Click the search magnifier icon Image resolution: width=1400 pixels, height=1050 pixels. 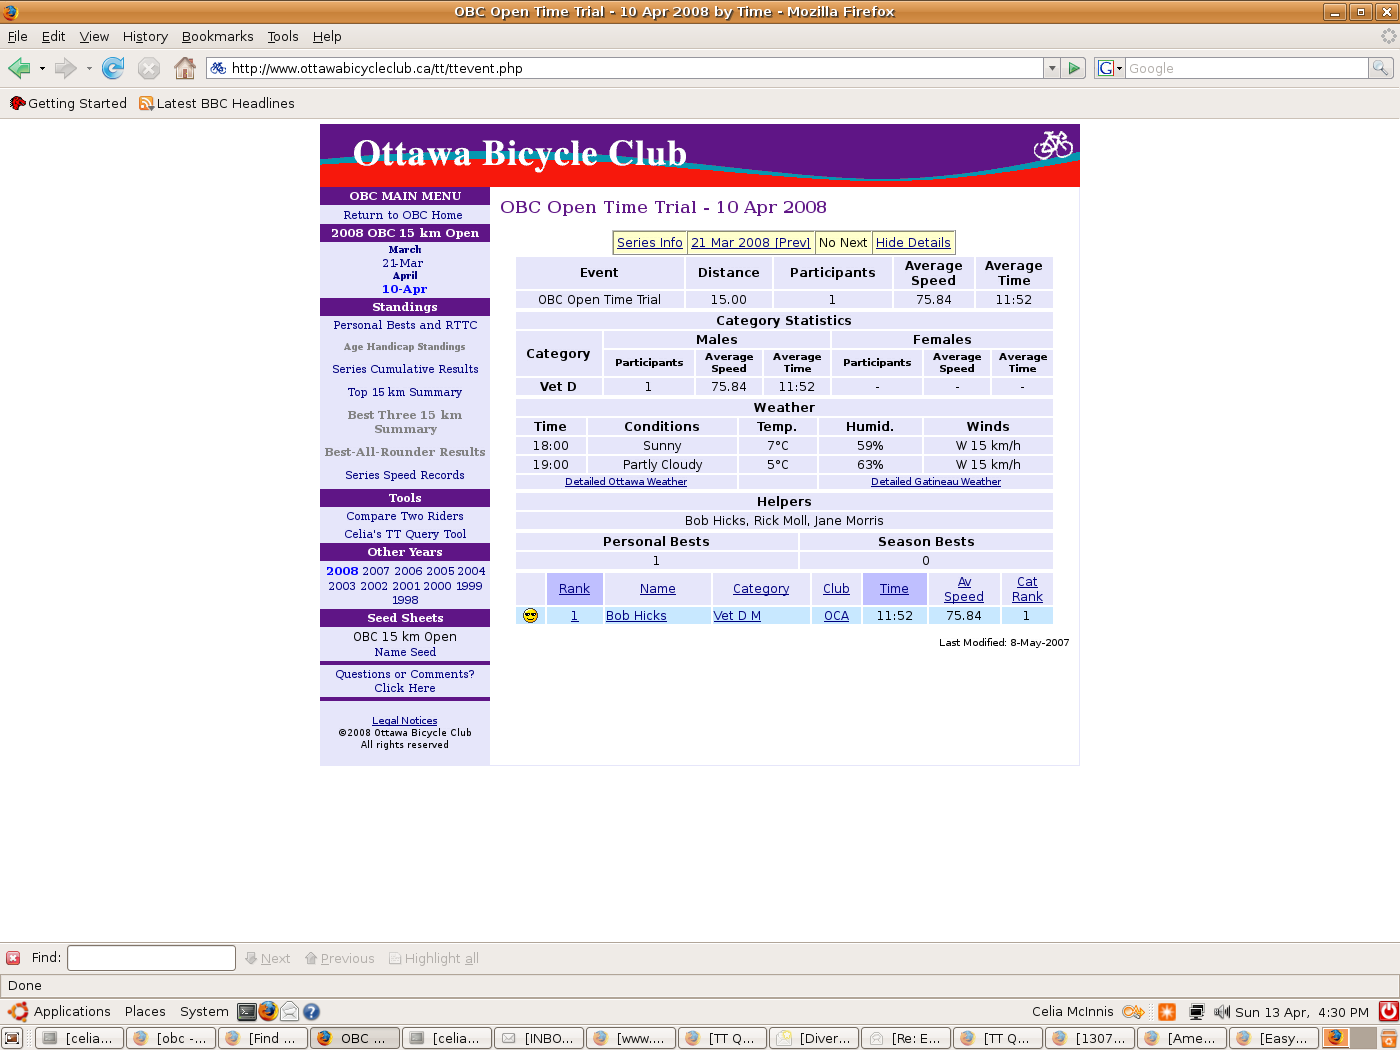1380,68
